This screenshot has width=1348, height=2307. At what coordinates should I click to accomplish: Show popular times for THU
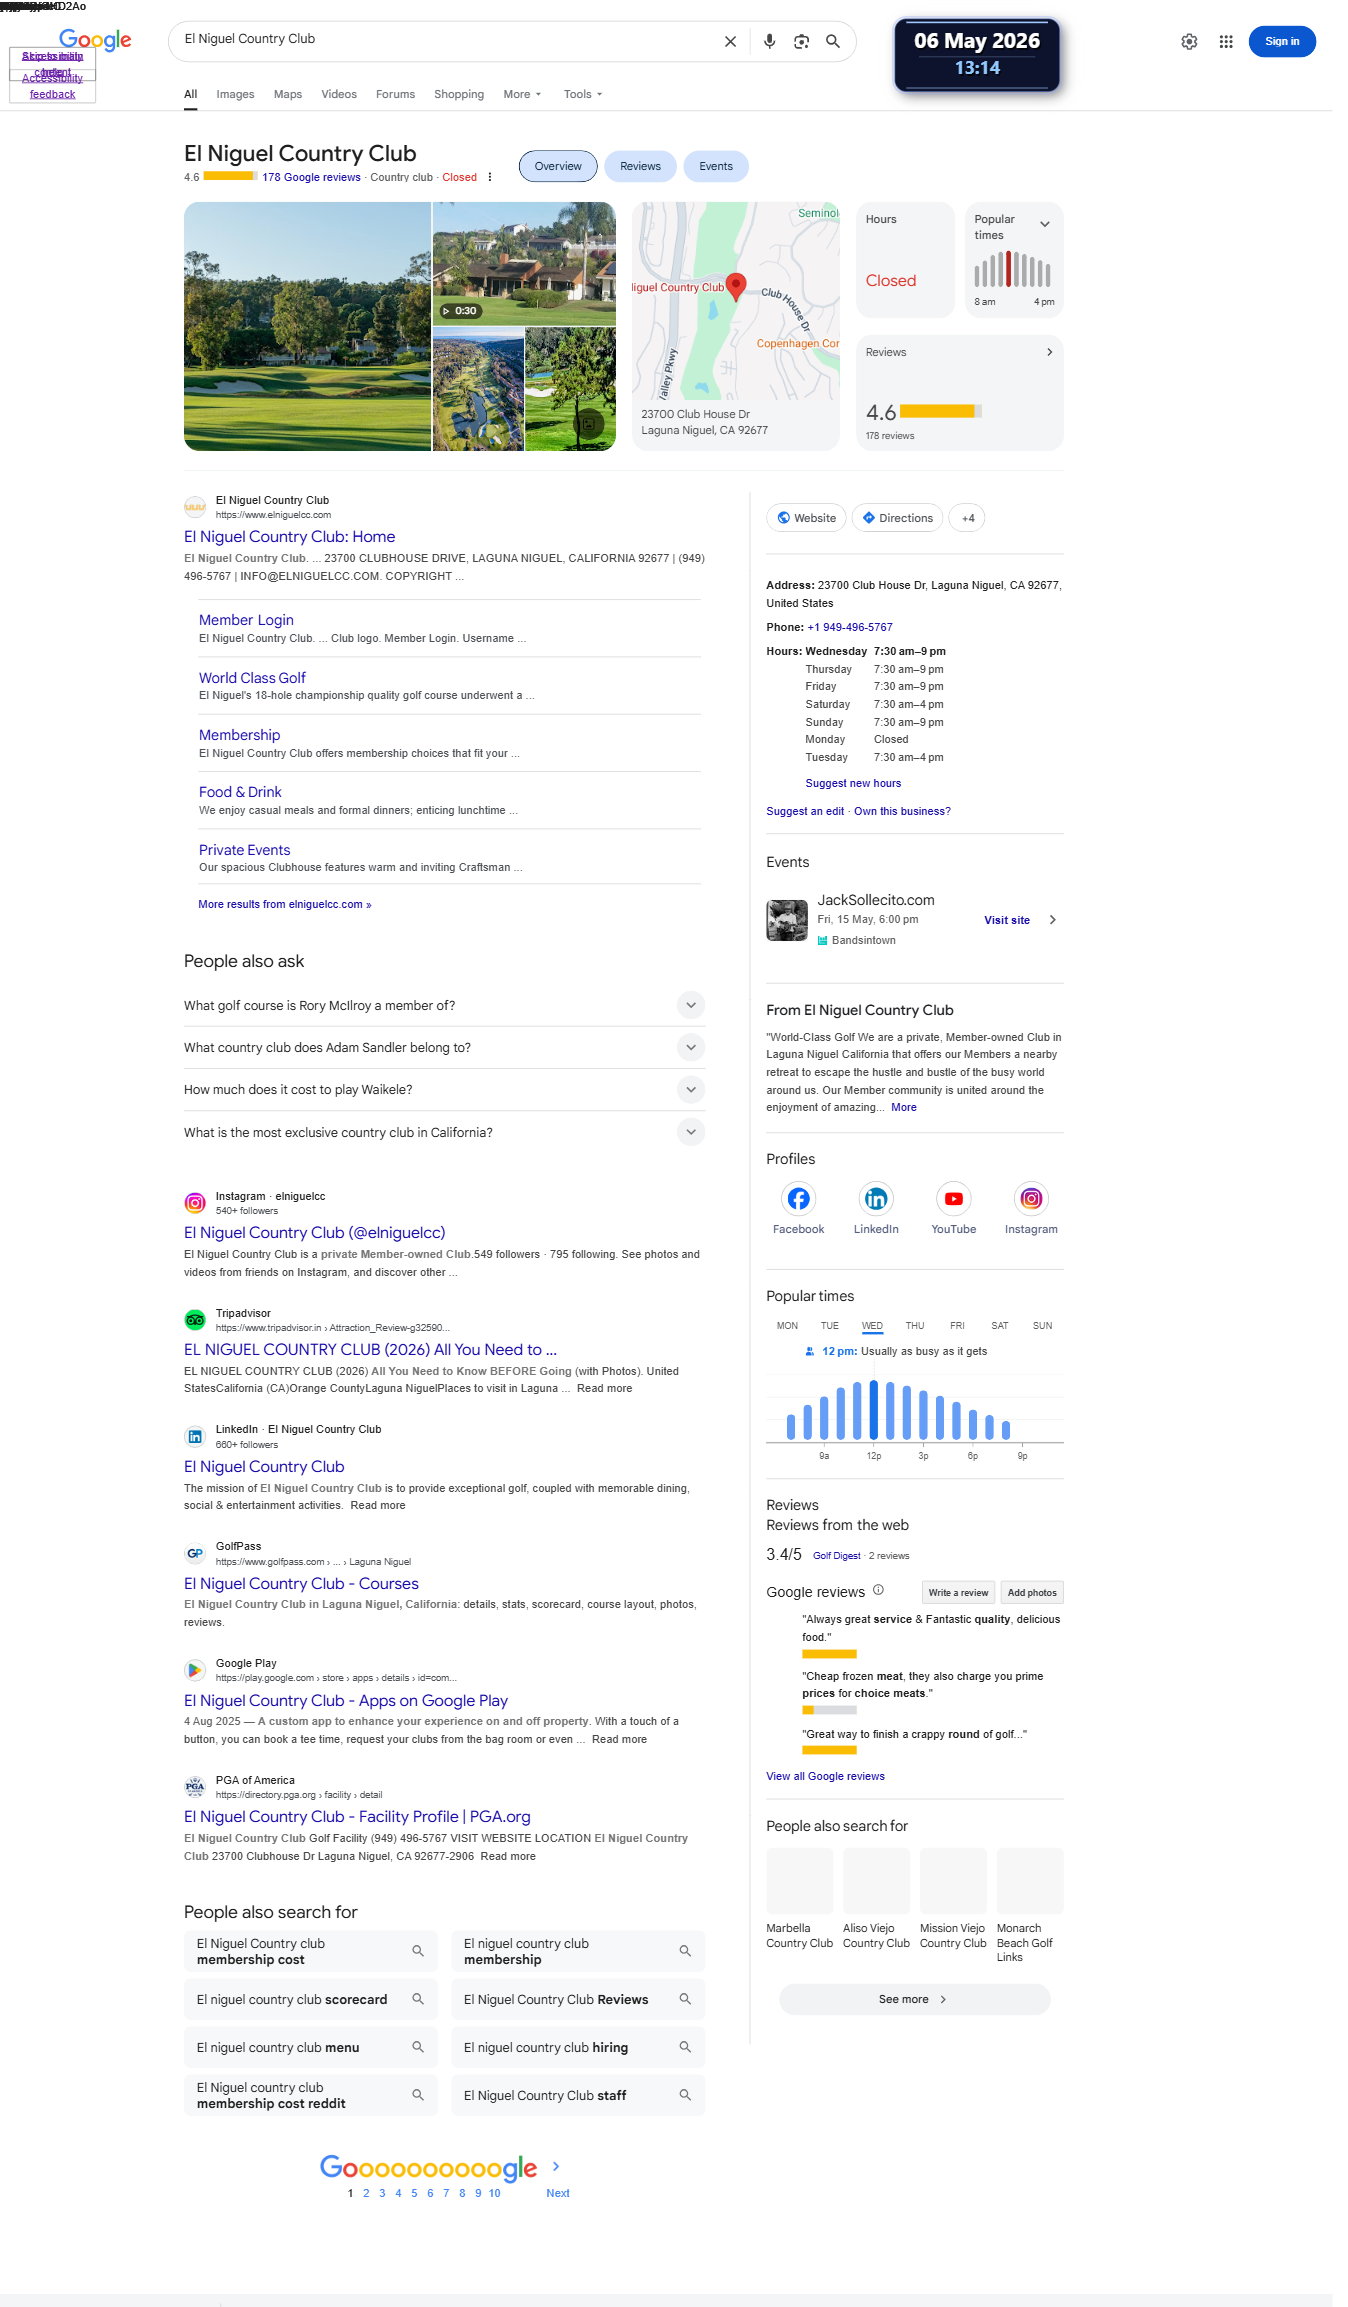[x=915, y=1326]
